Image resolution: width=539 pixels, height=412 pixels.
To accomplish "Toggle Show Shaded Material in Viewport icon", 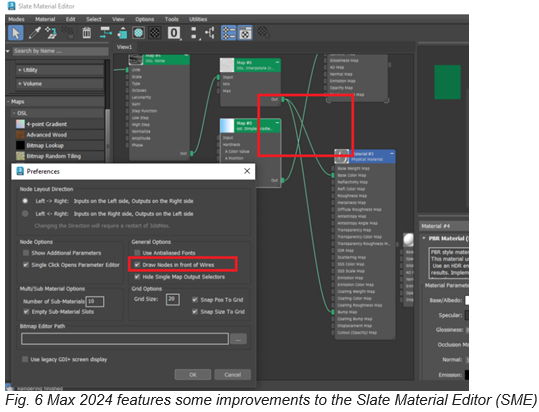I will coord(138,33).
